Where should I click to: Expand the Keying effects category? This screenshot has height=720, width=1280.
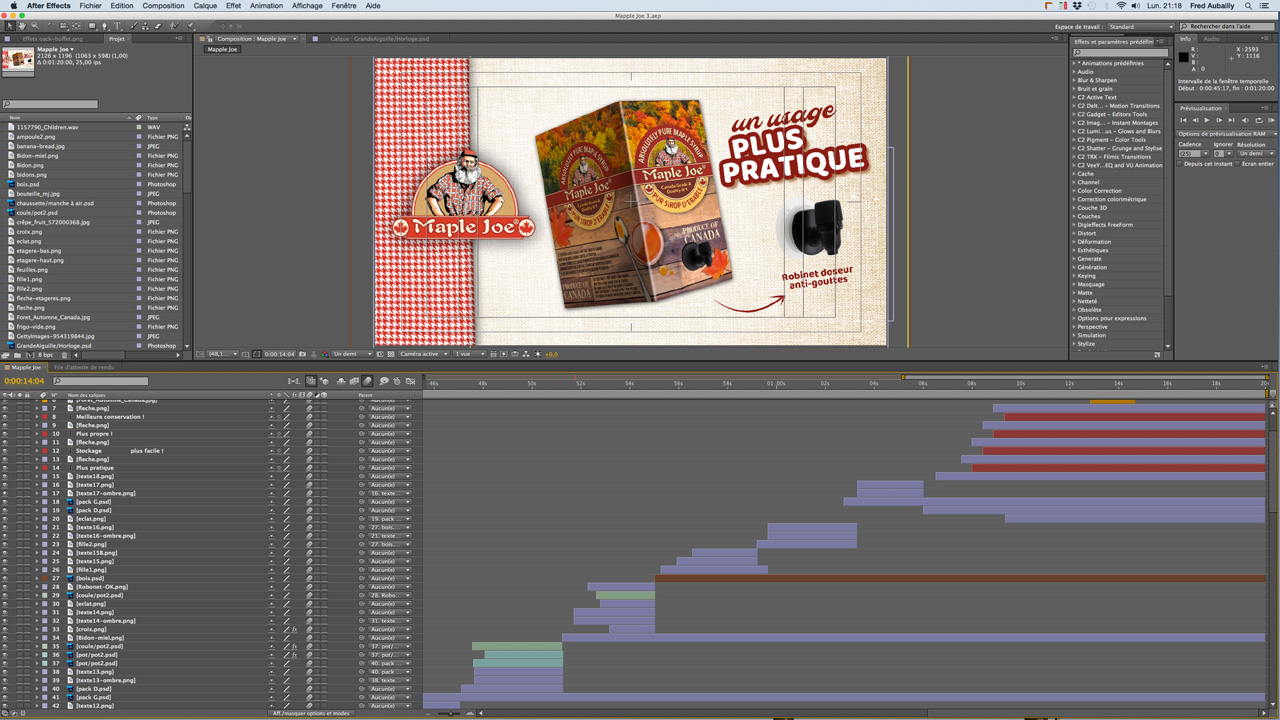1075,275
